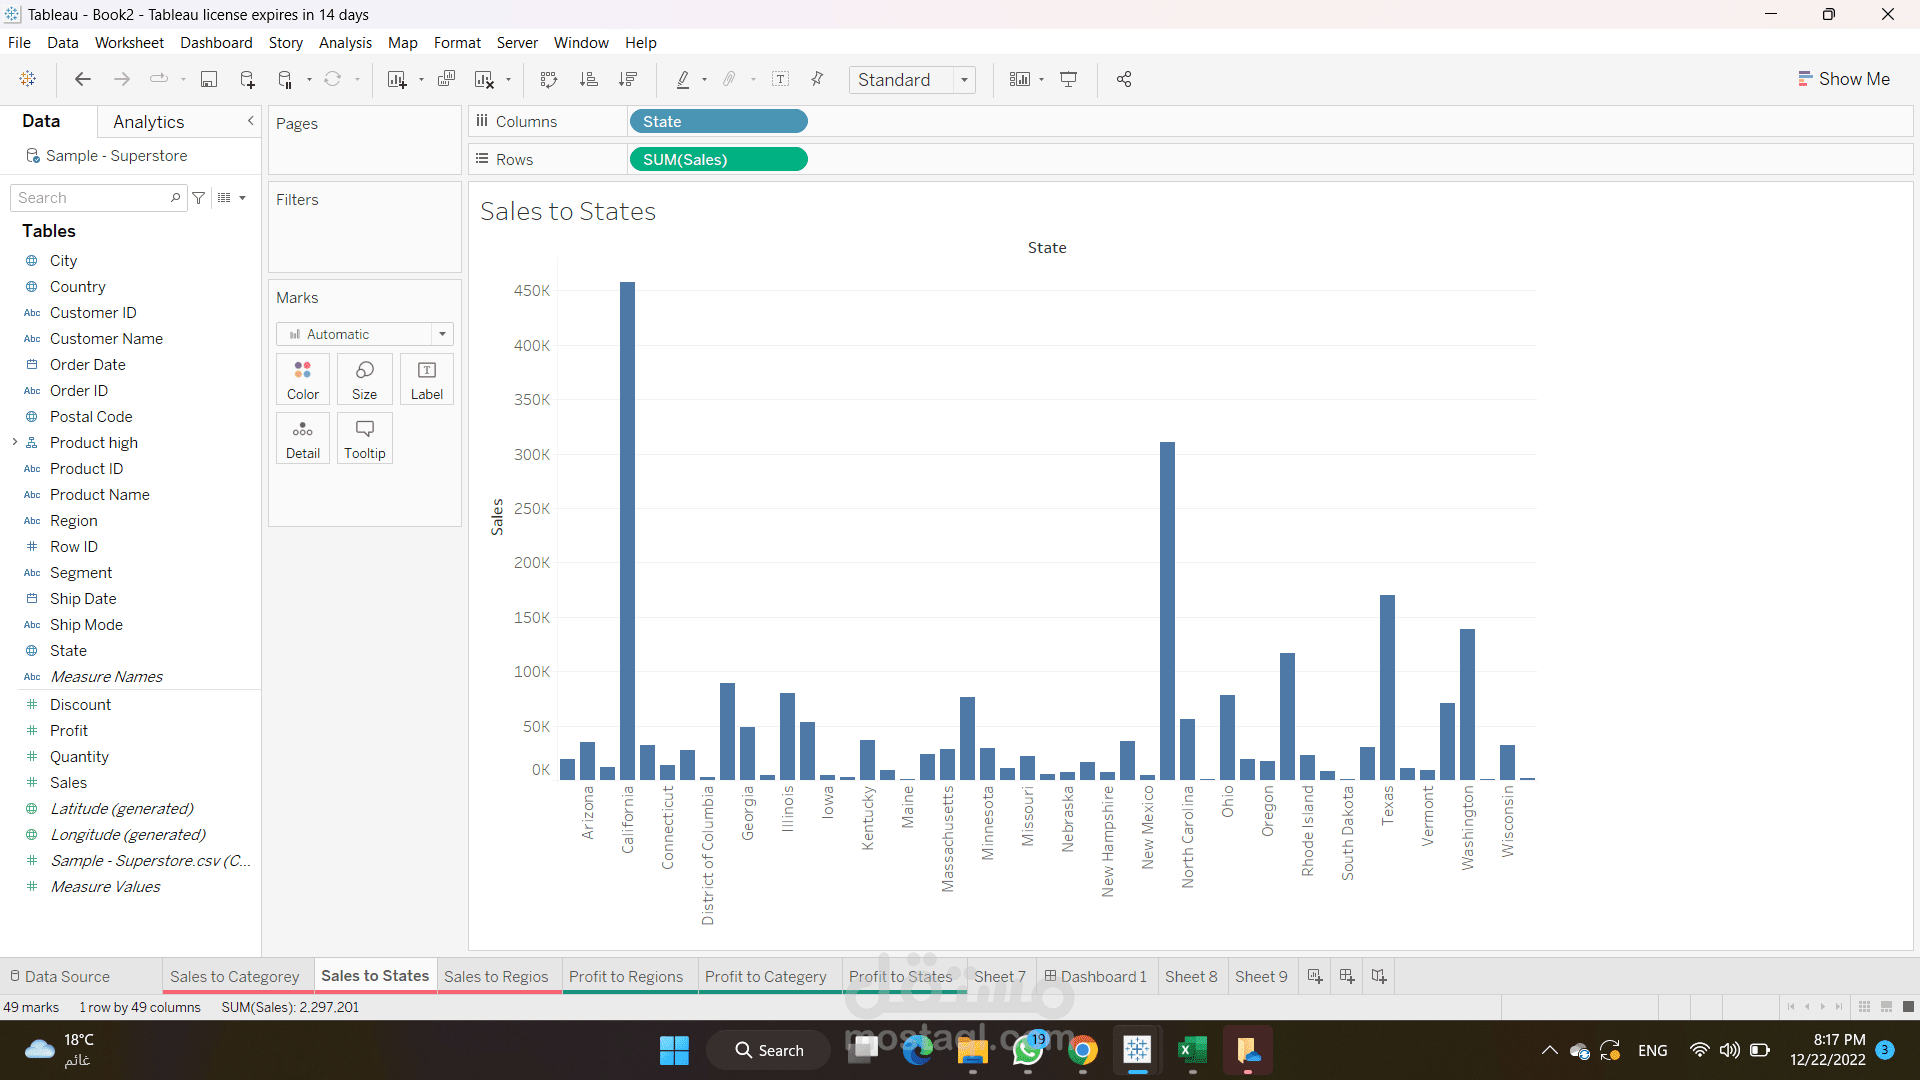Open Excel from the taskbar
1920x1080 pixels.
tap(1192, 1050)
